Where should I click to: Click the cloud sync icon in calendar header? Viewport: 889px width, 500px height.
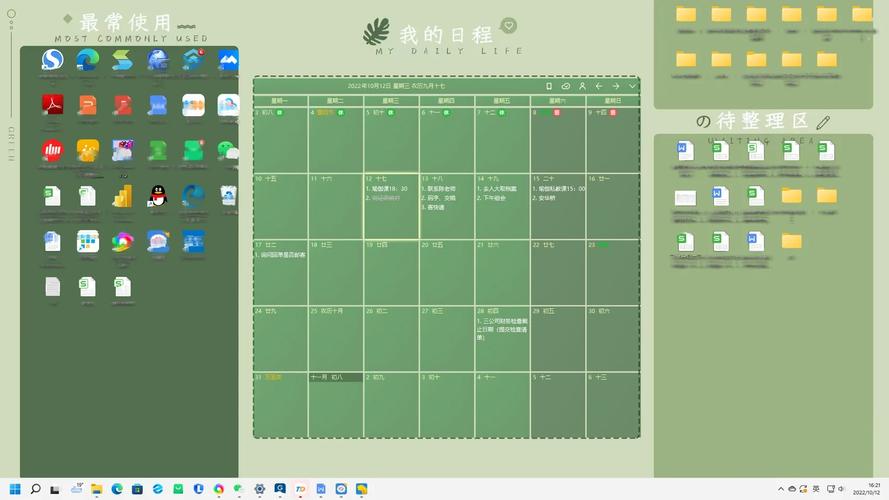565,86
